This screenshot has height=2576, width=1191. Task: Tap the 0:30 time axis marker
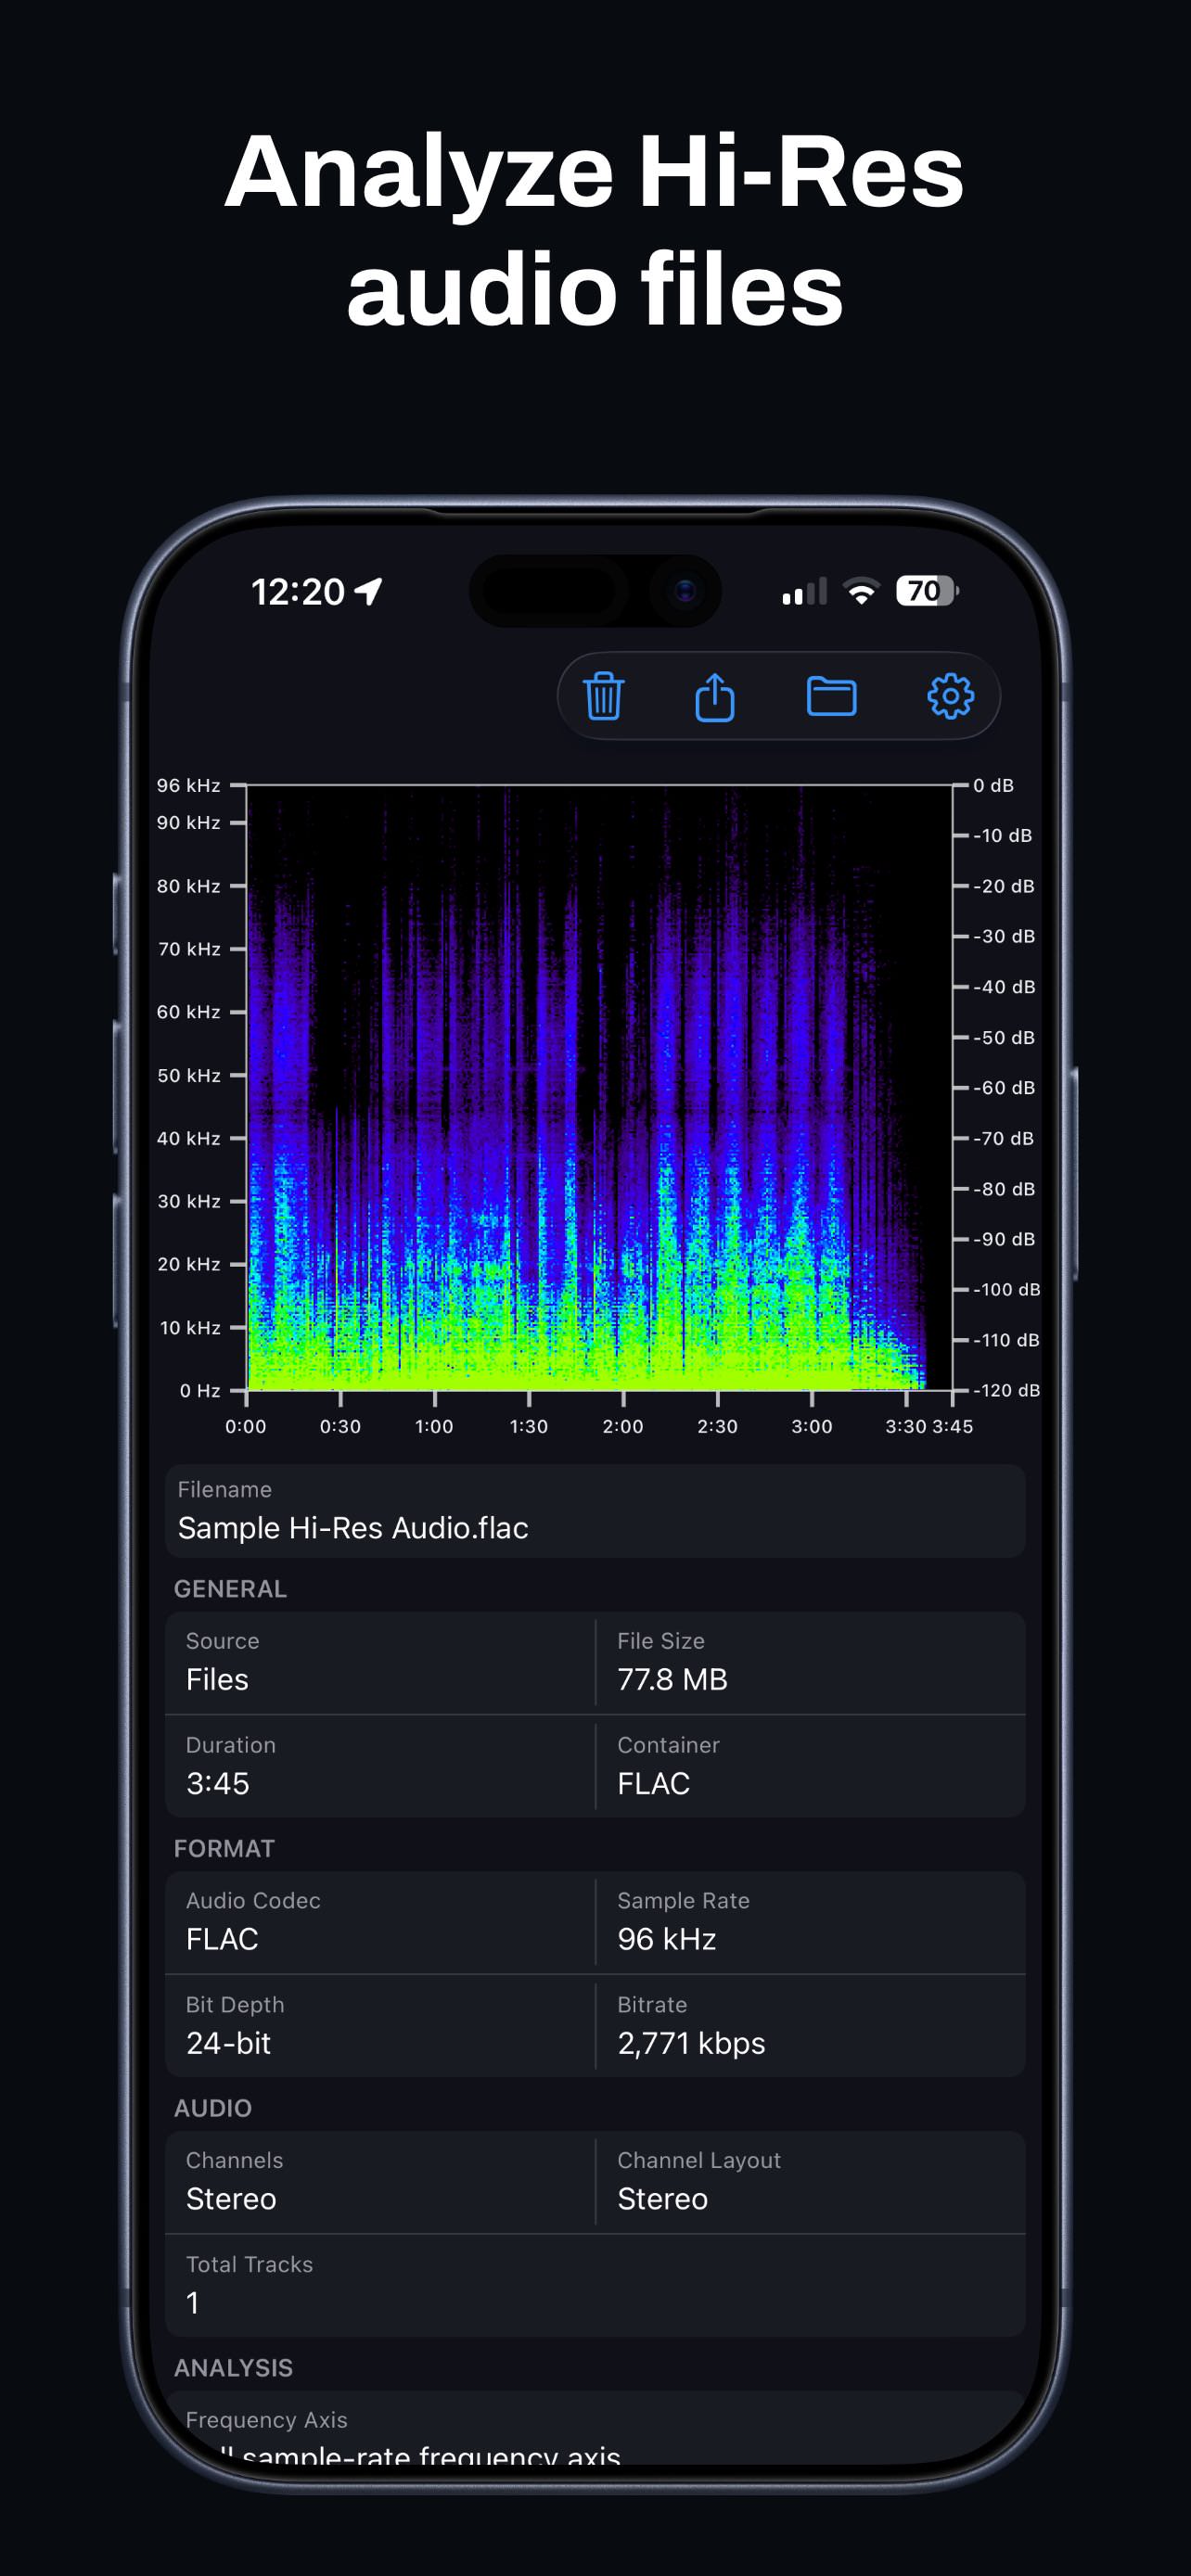click(x=340, y=1427)
